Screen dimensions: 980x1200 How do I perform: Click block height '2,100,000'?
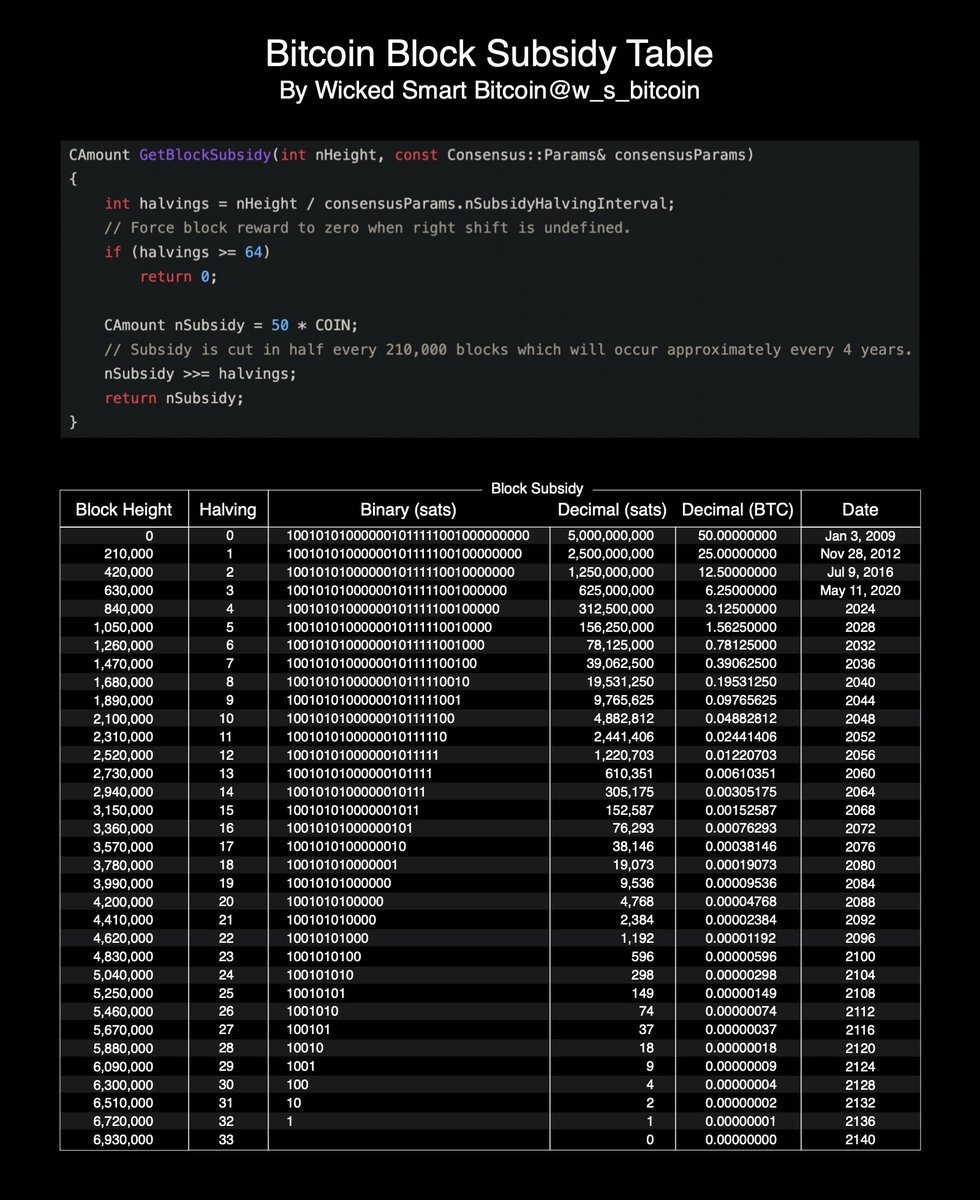tap(123, 719)
